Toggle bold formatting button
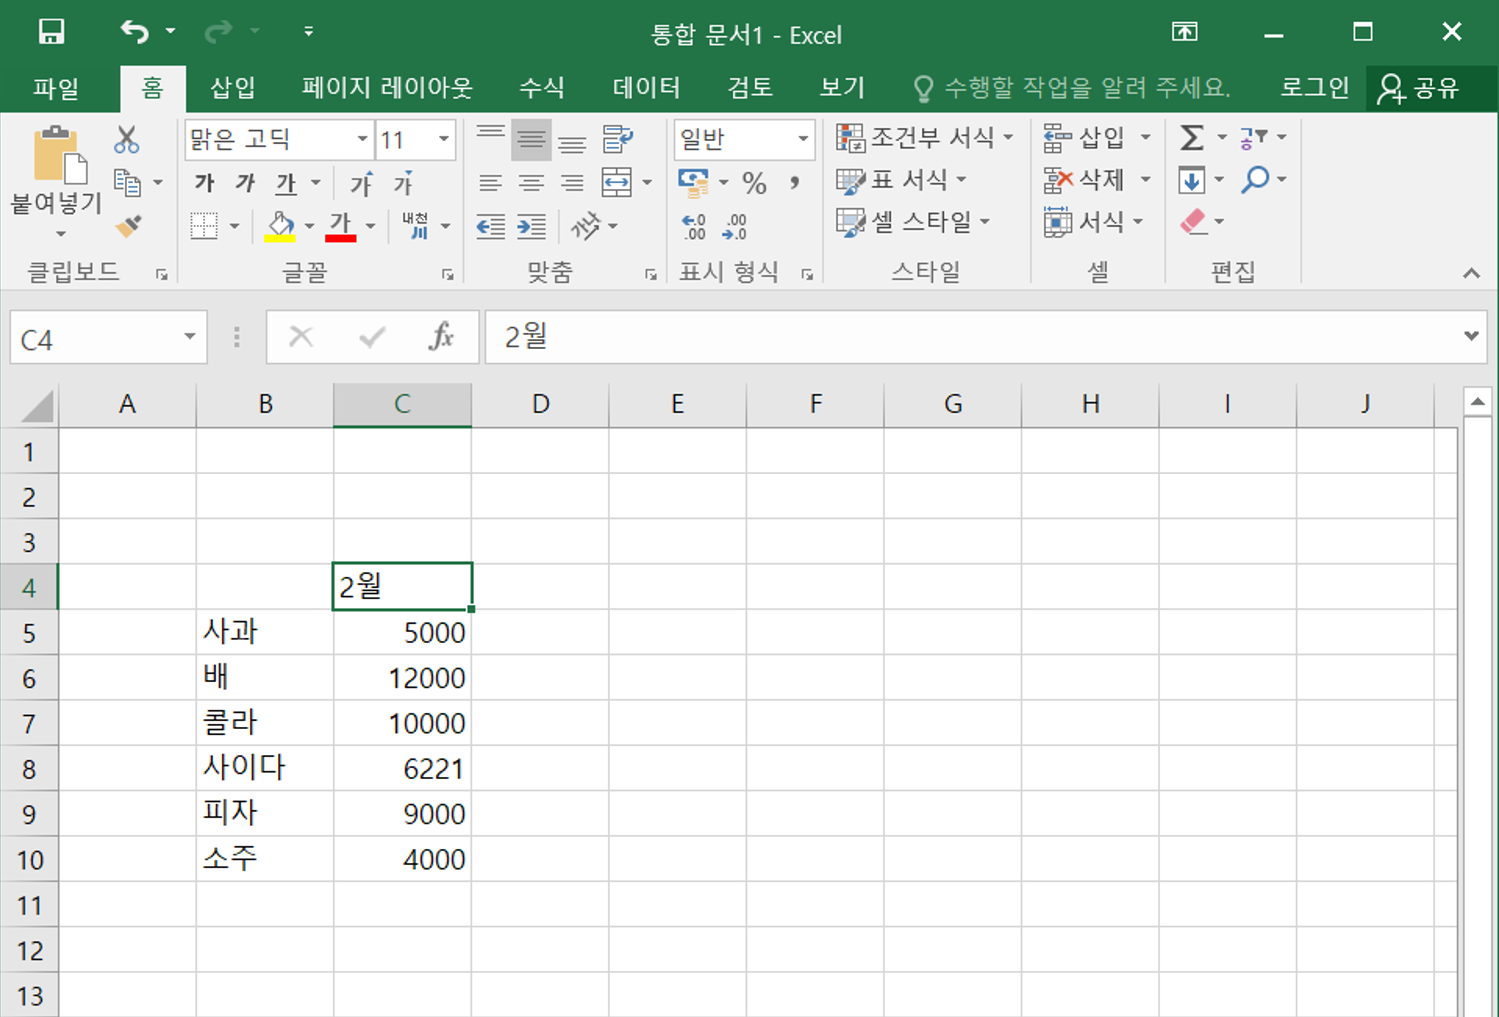The height and width of the screenshot is (1017, 1499). point(205,183)
